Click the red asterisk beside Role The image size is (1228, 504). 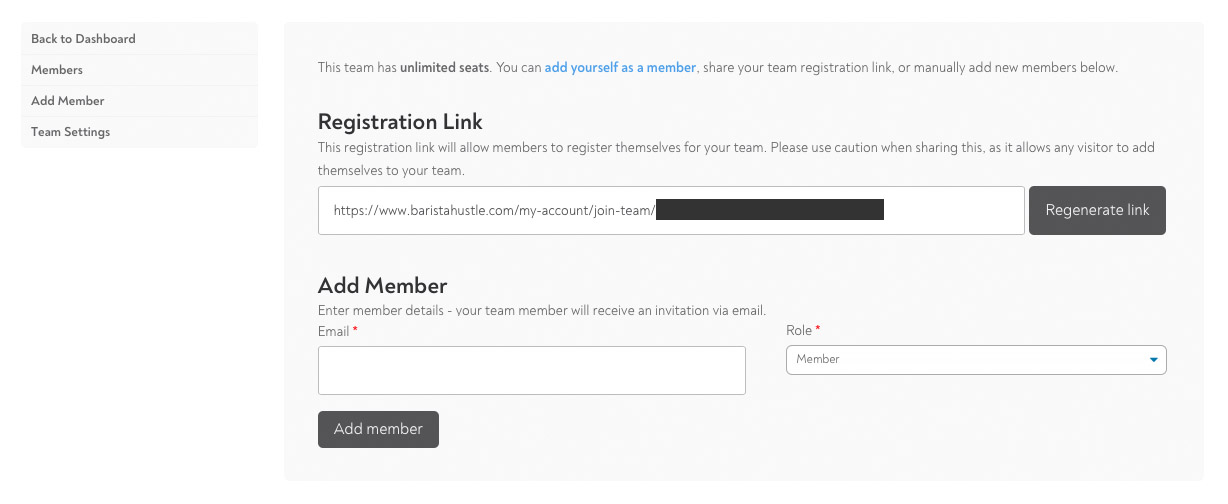pyautogui.click(x=818, y=328)
